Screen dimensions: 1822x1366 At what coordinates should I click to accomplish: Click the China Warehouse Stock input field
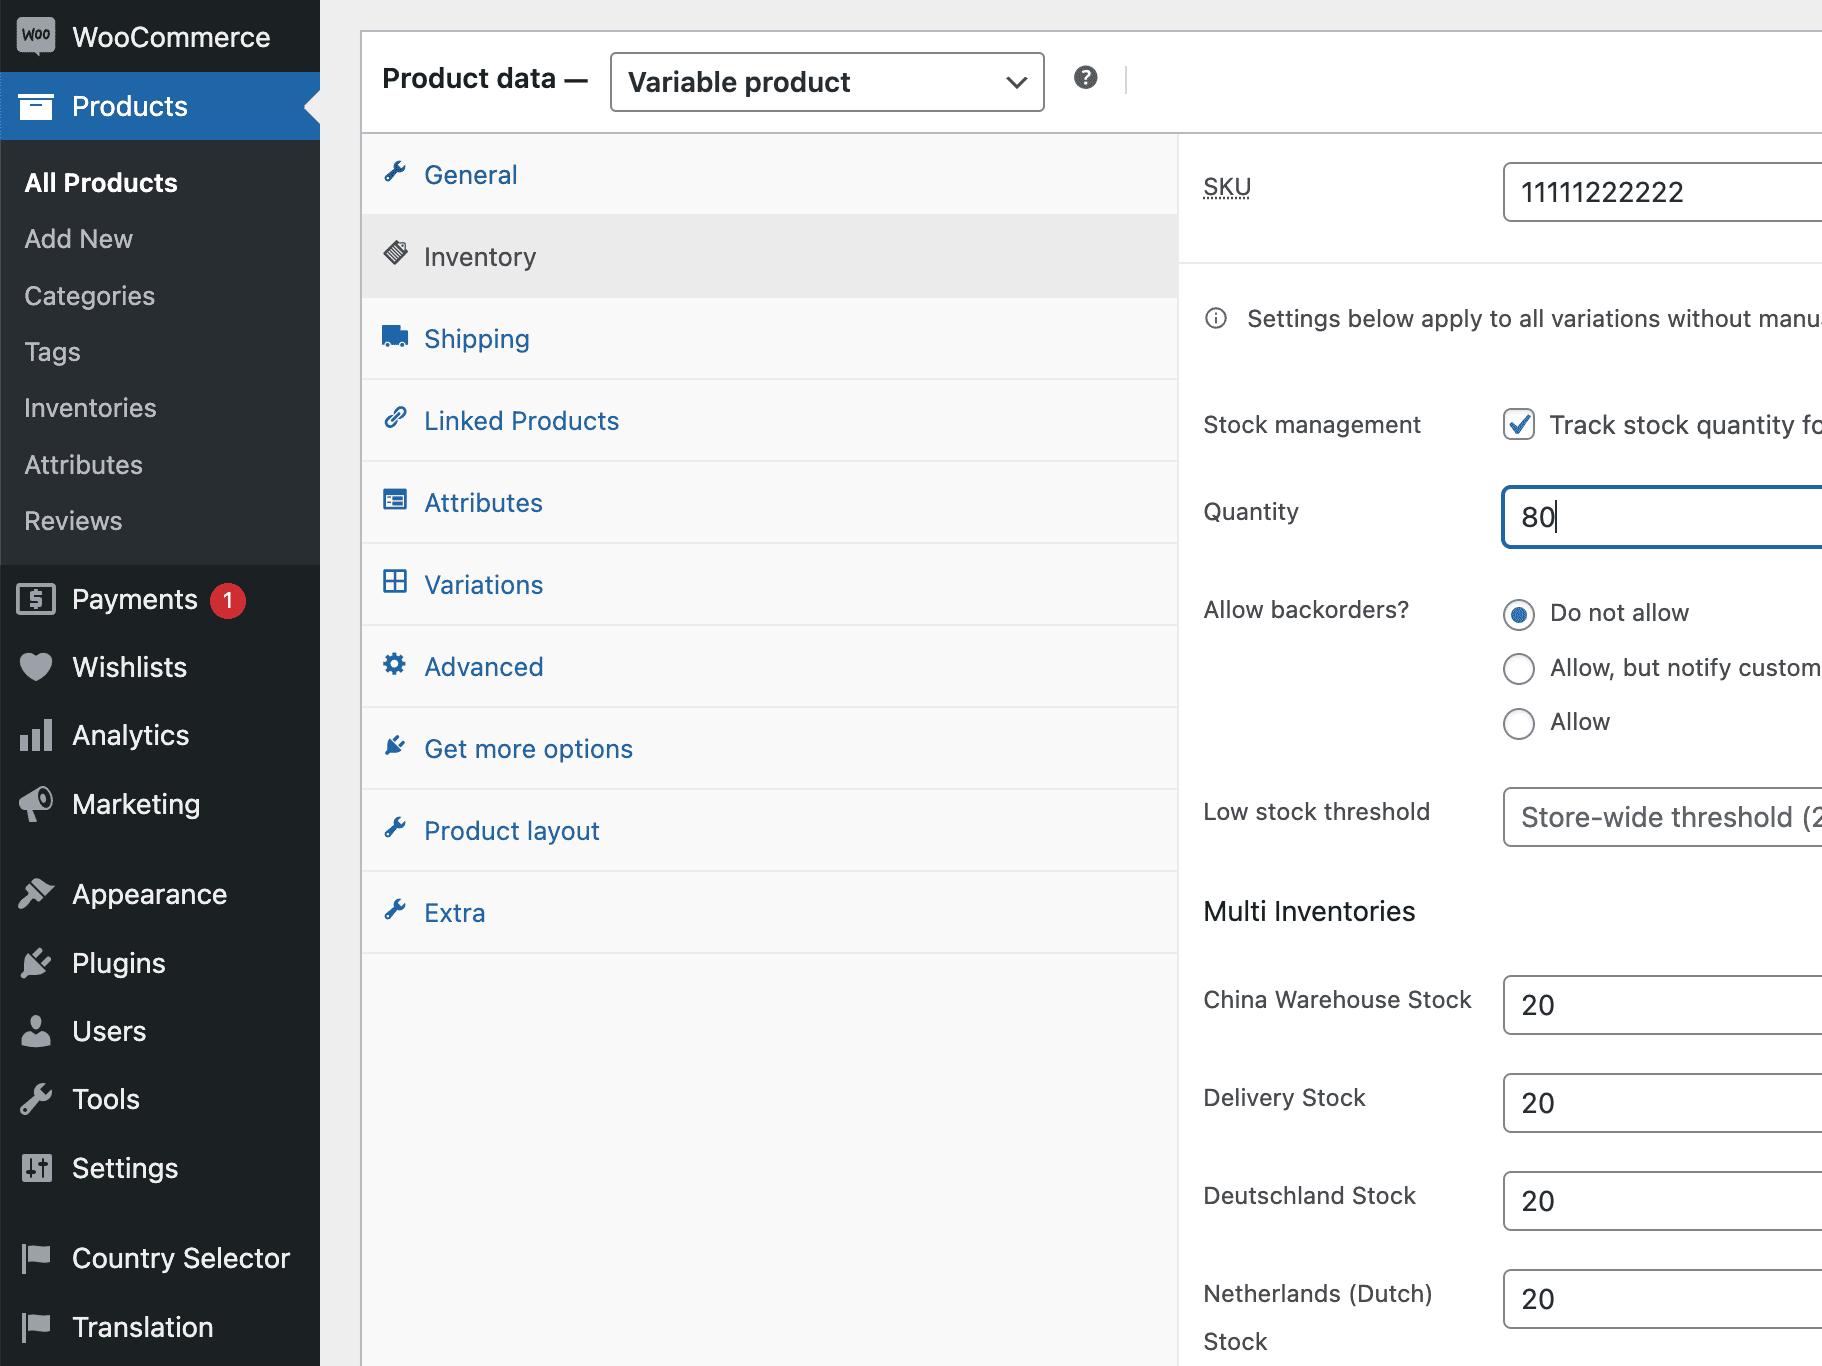(x=1660, y=1005)
